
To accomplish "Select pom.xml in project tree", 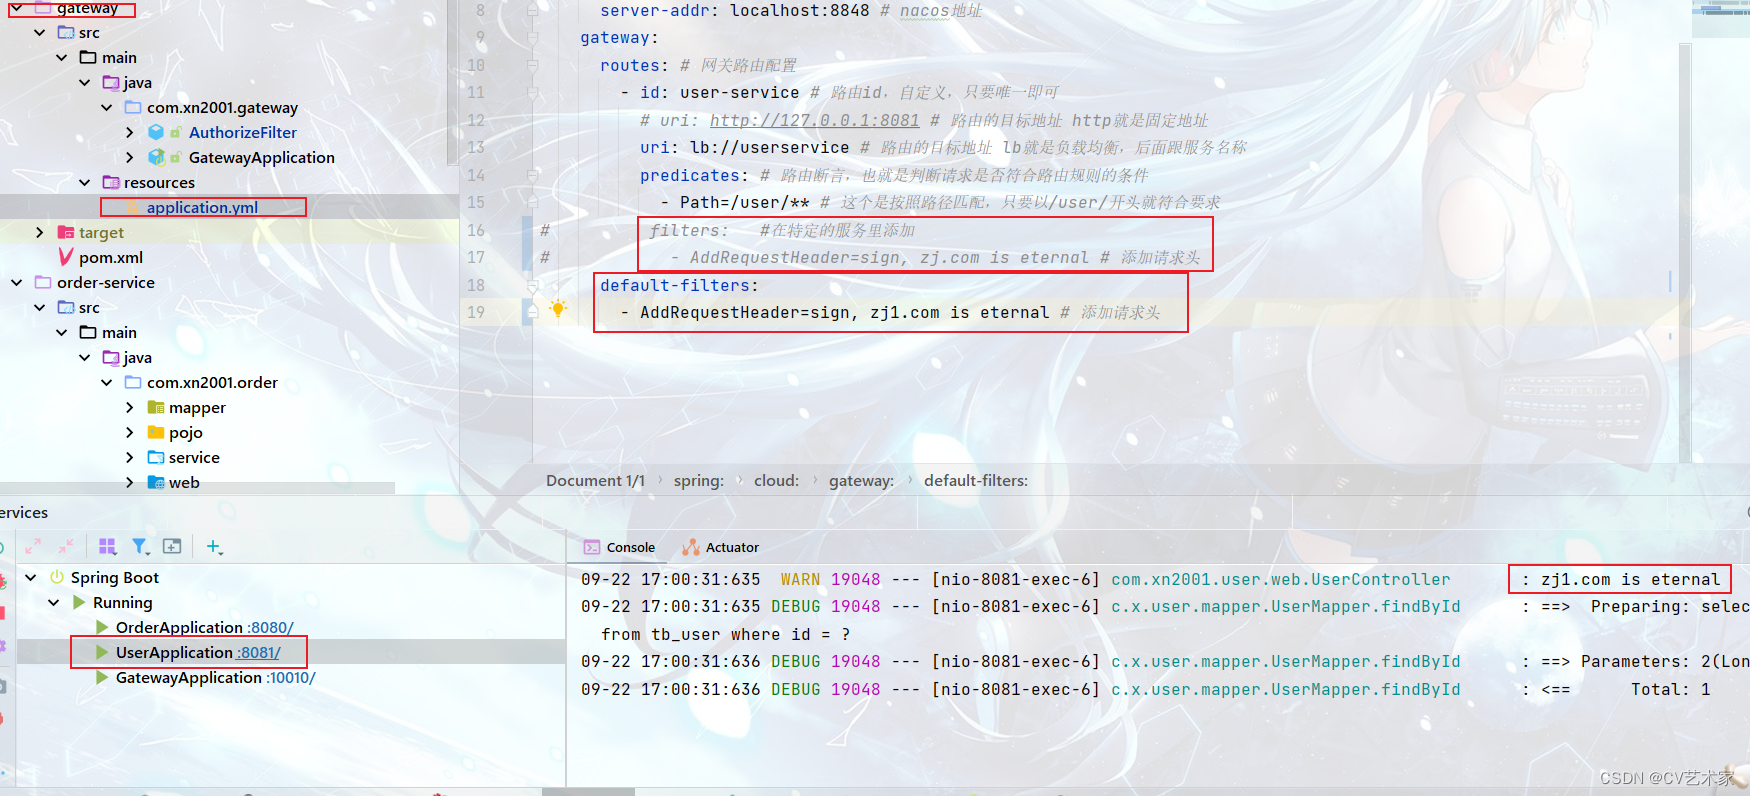I will pyautogui.click(x=111, y=257).
